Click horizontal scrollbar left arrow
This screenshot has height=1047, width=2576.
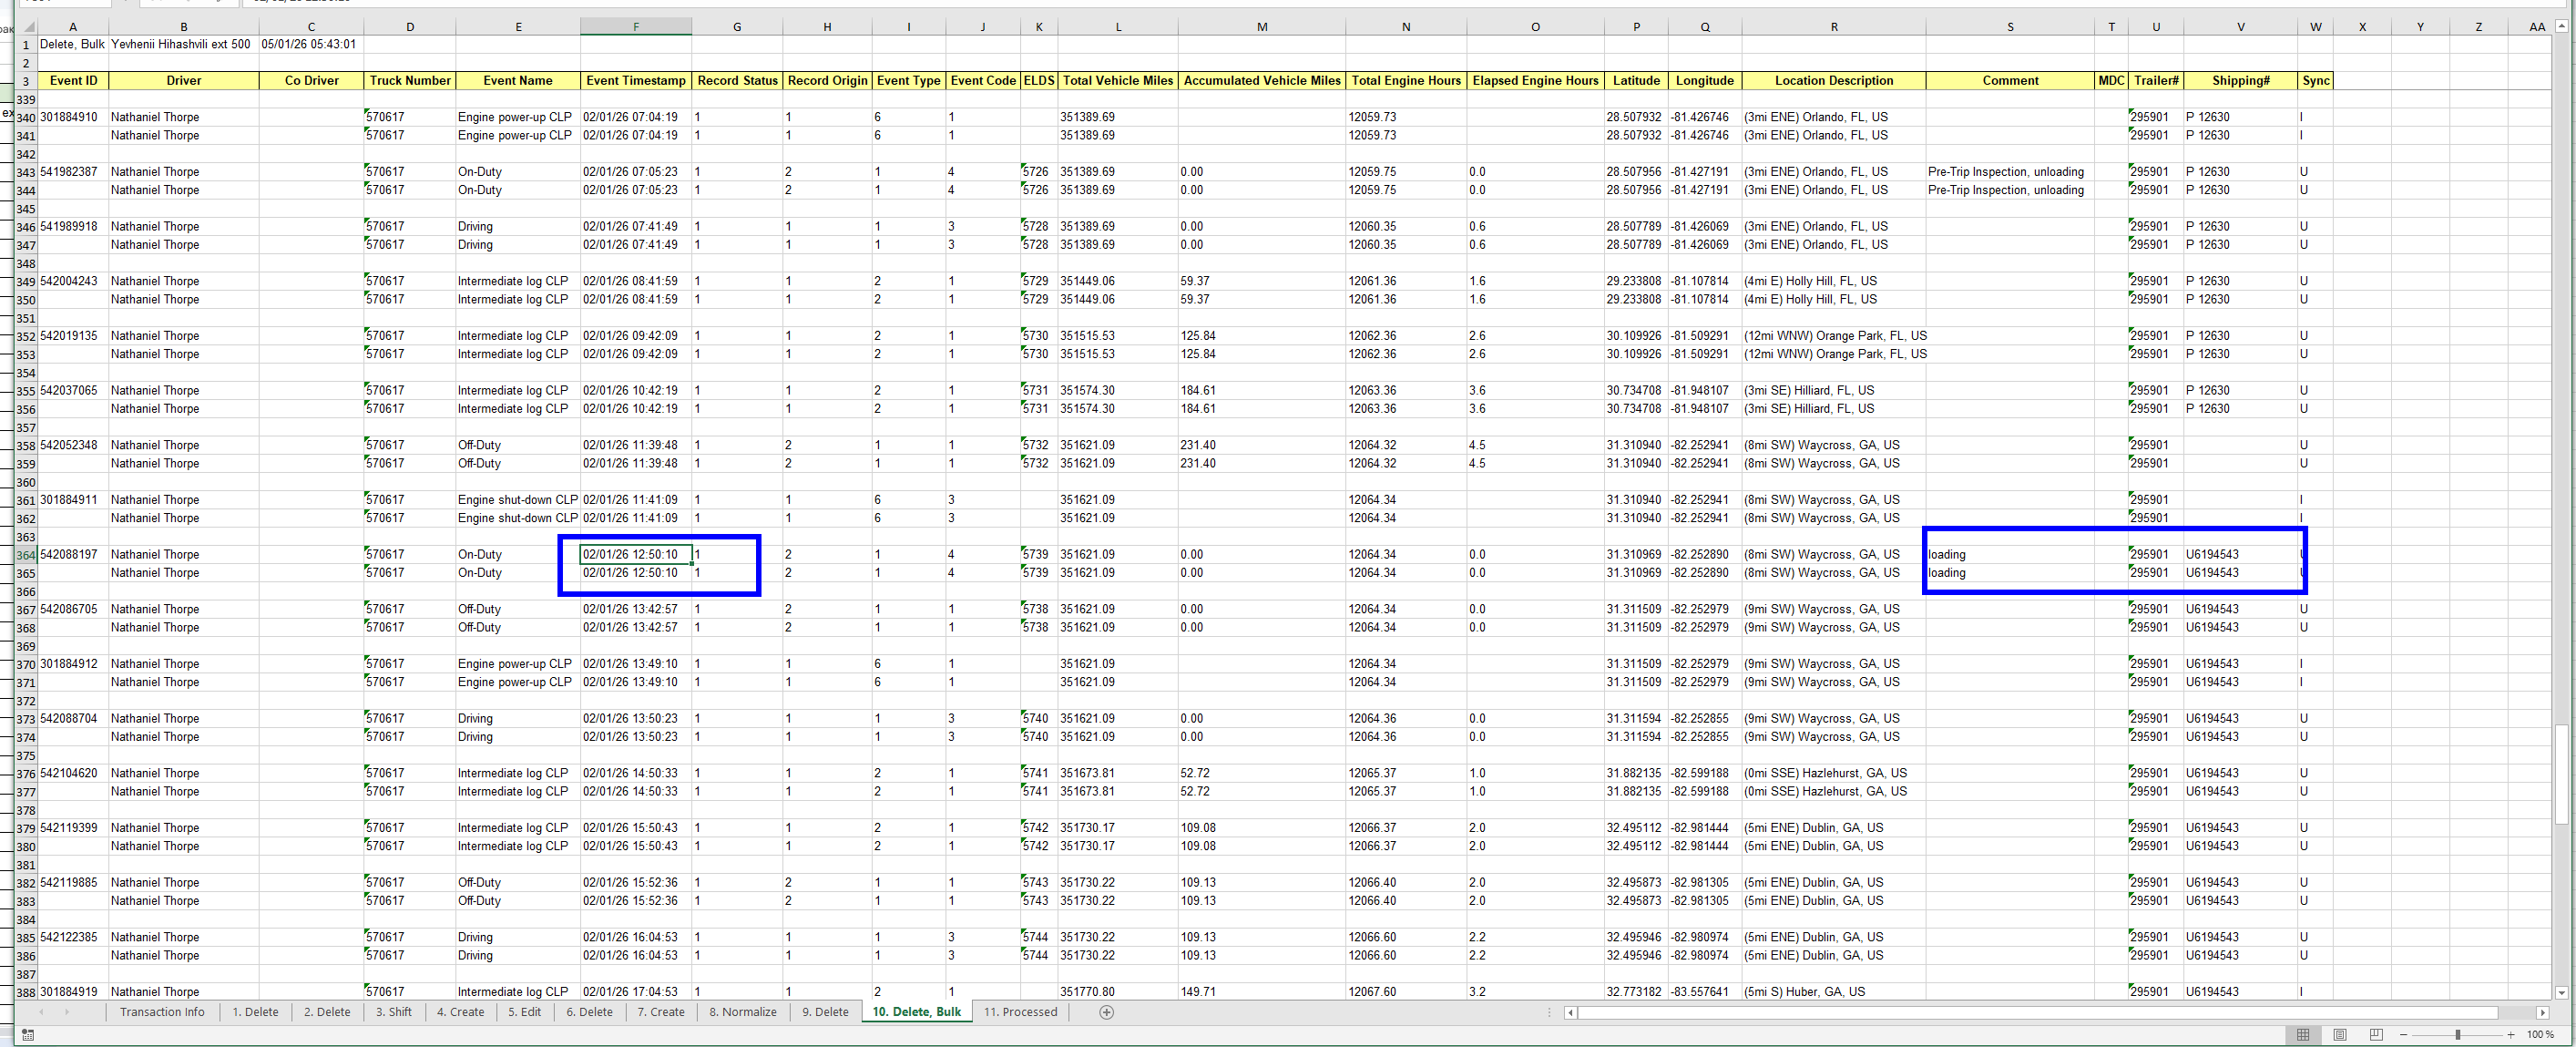click(x=1571, y=1012)
